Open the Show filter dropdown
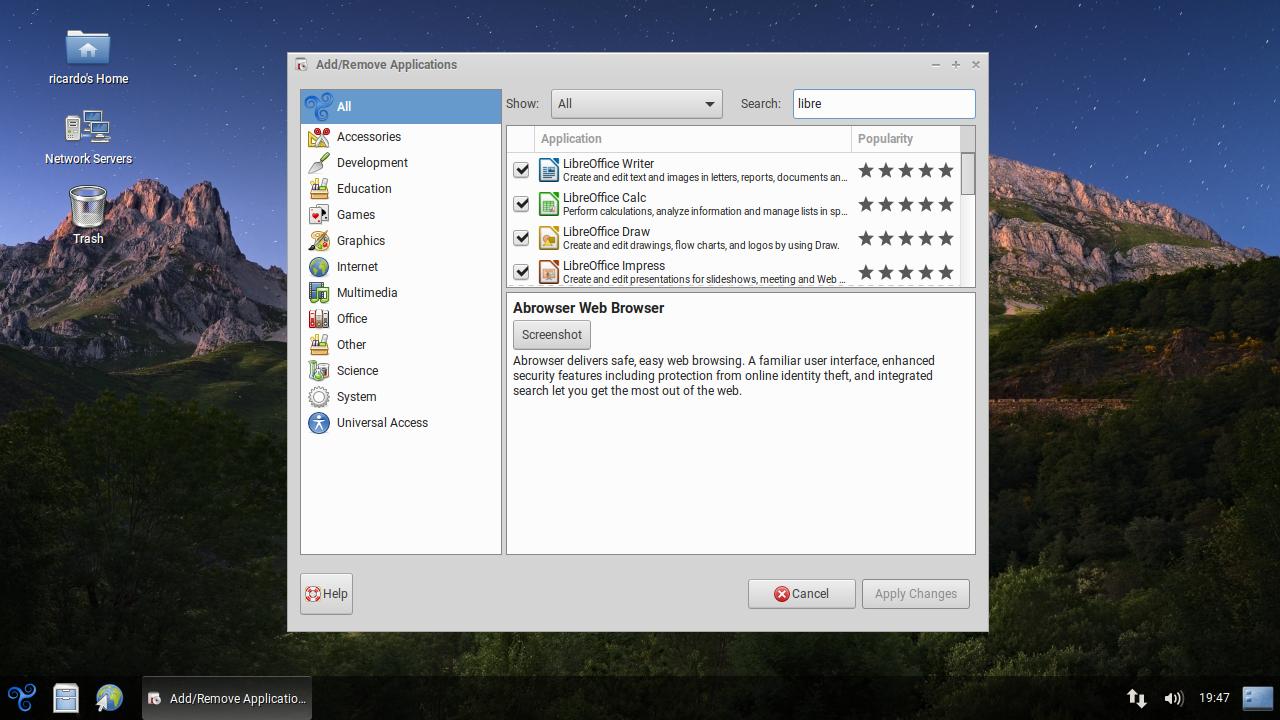The width and height of the screenshot is (1280, 720). point(636,104)
